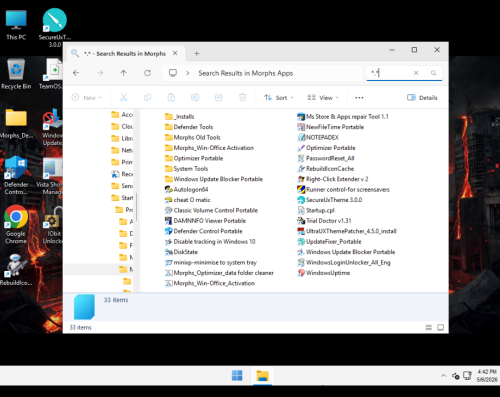
Task: Select Morphs_Win-Office_Activation file
Action: coord(210,283)
